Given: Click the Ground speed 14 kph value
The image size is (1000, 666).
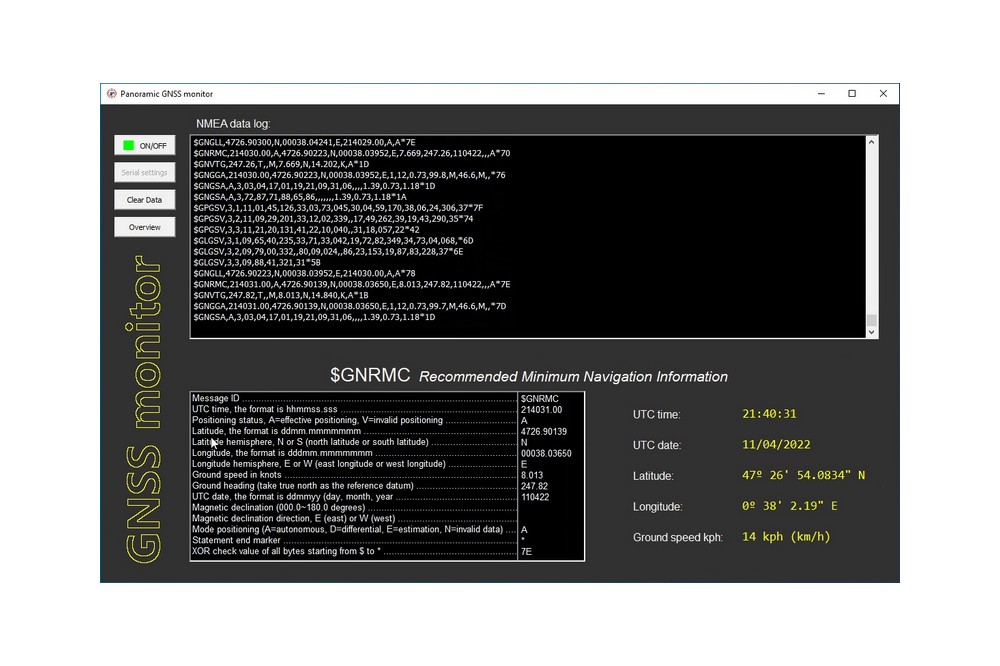Looking at the screenshot, I should tap(786, 536).
